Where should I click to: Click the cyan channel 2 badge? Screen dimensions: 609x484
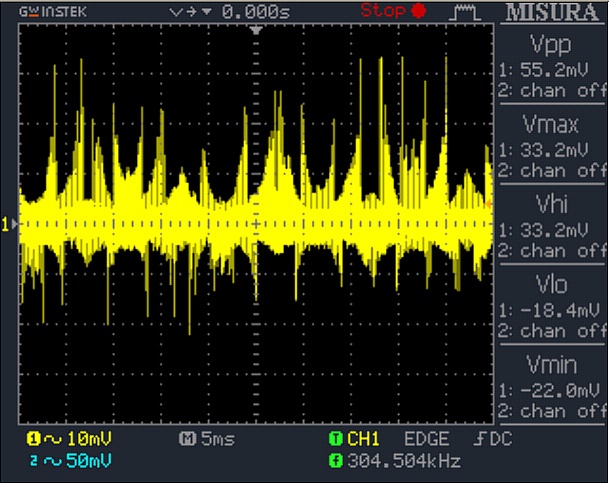pyautogui.click(x=34, y=461)
